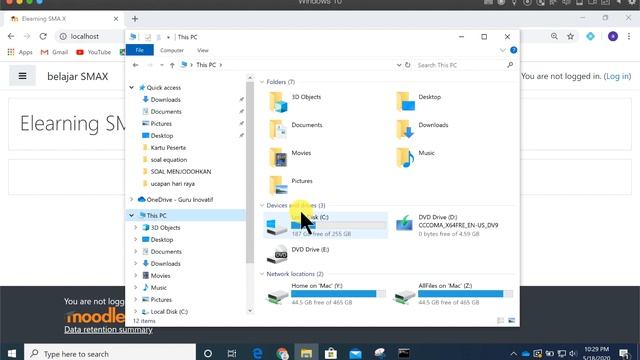Open the 3D Objects folder icon

[278, 102]
